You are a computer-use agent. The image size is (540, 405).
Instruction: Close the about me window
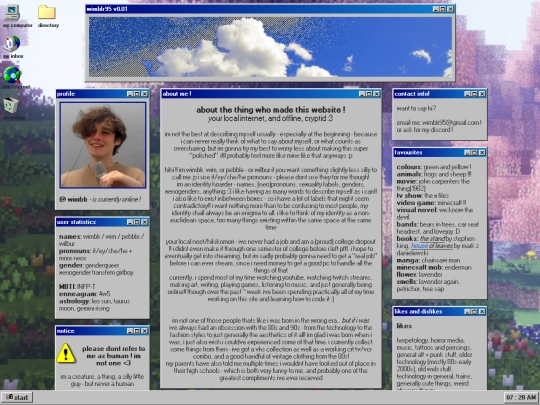click(x=377, y=94)
